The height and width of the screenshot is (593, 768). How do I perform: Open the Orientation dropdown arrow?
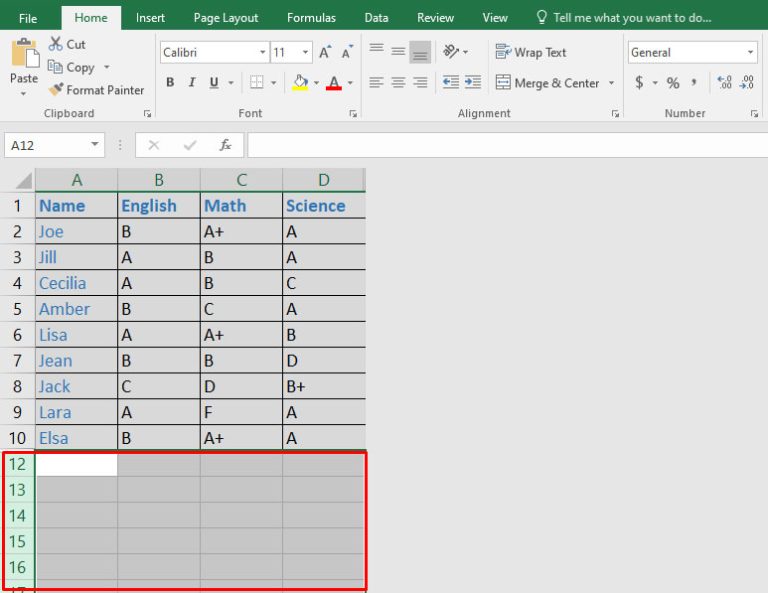click(465, 52)
